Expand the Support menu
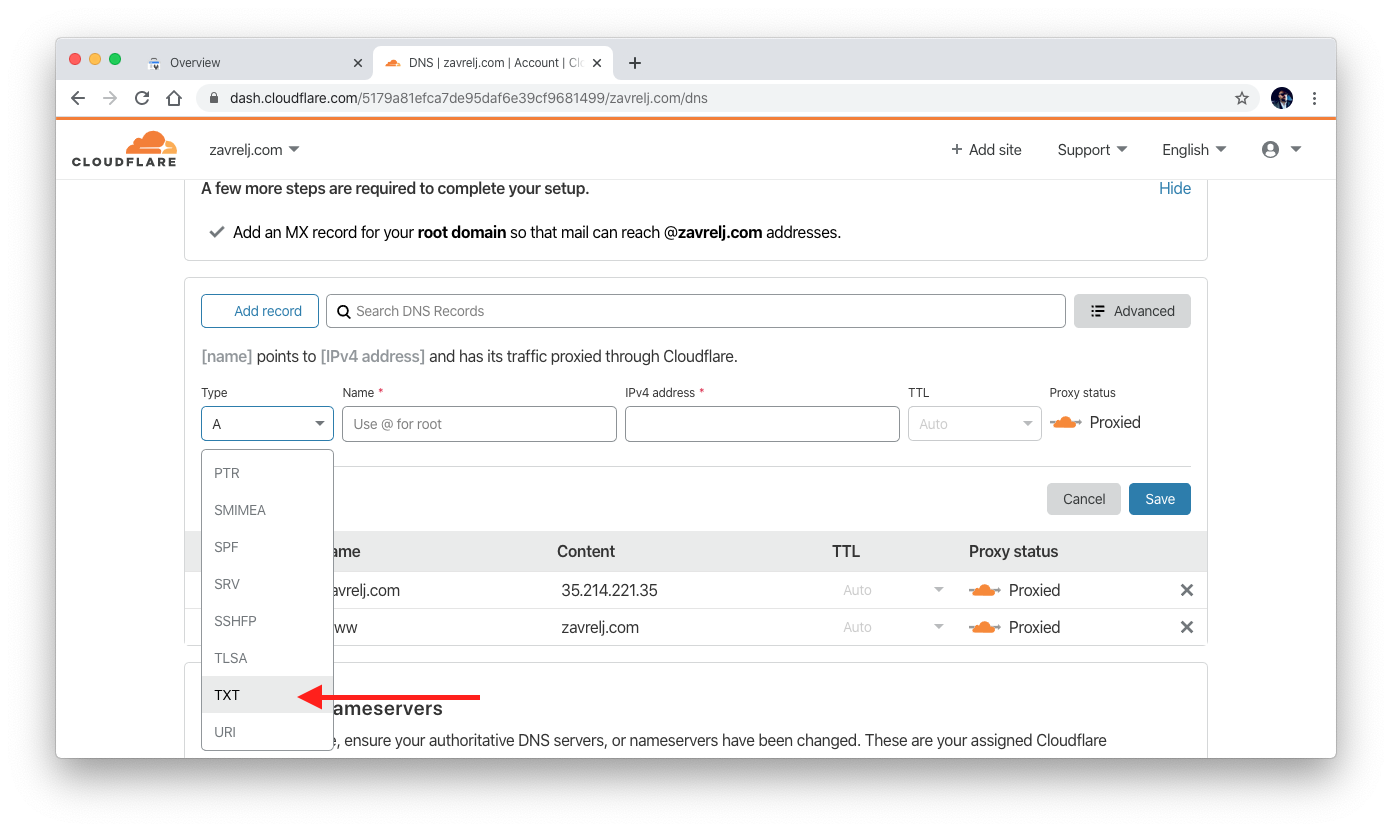1392x832 pixels. coord(1092,150)
